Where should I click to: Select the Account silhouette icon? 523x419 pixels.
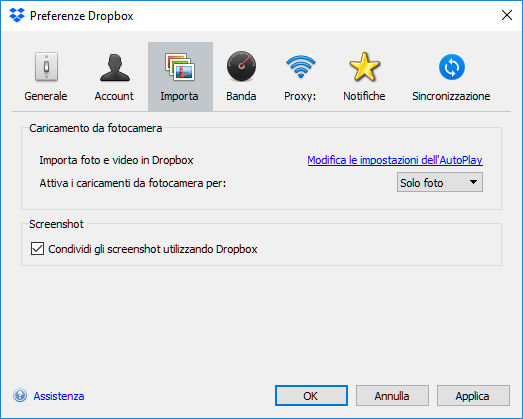coord(114,67)
